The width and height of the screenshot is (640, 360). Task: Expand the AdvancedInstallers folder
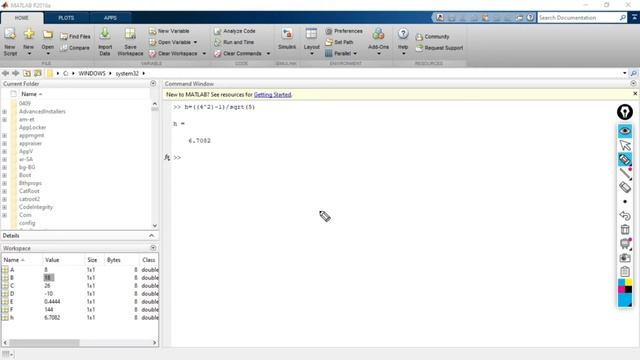pyautogui.click(x=4, y=111)
